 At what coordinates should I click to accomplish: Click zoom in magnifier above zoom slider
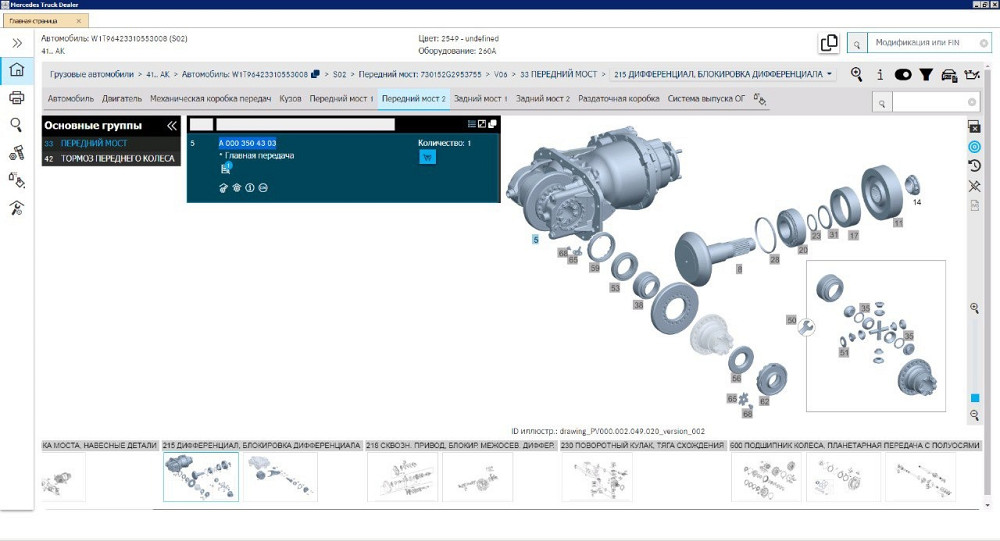click(974, 308)
